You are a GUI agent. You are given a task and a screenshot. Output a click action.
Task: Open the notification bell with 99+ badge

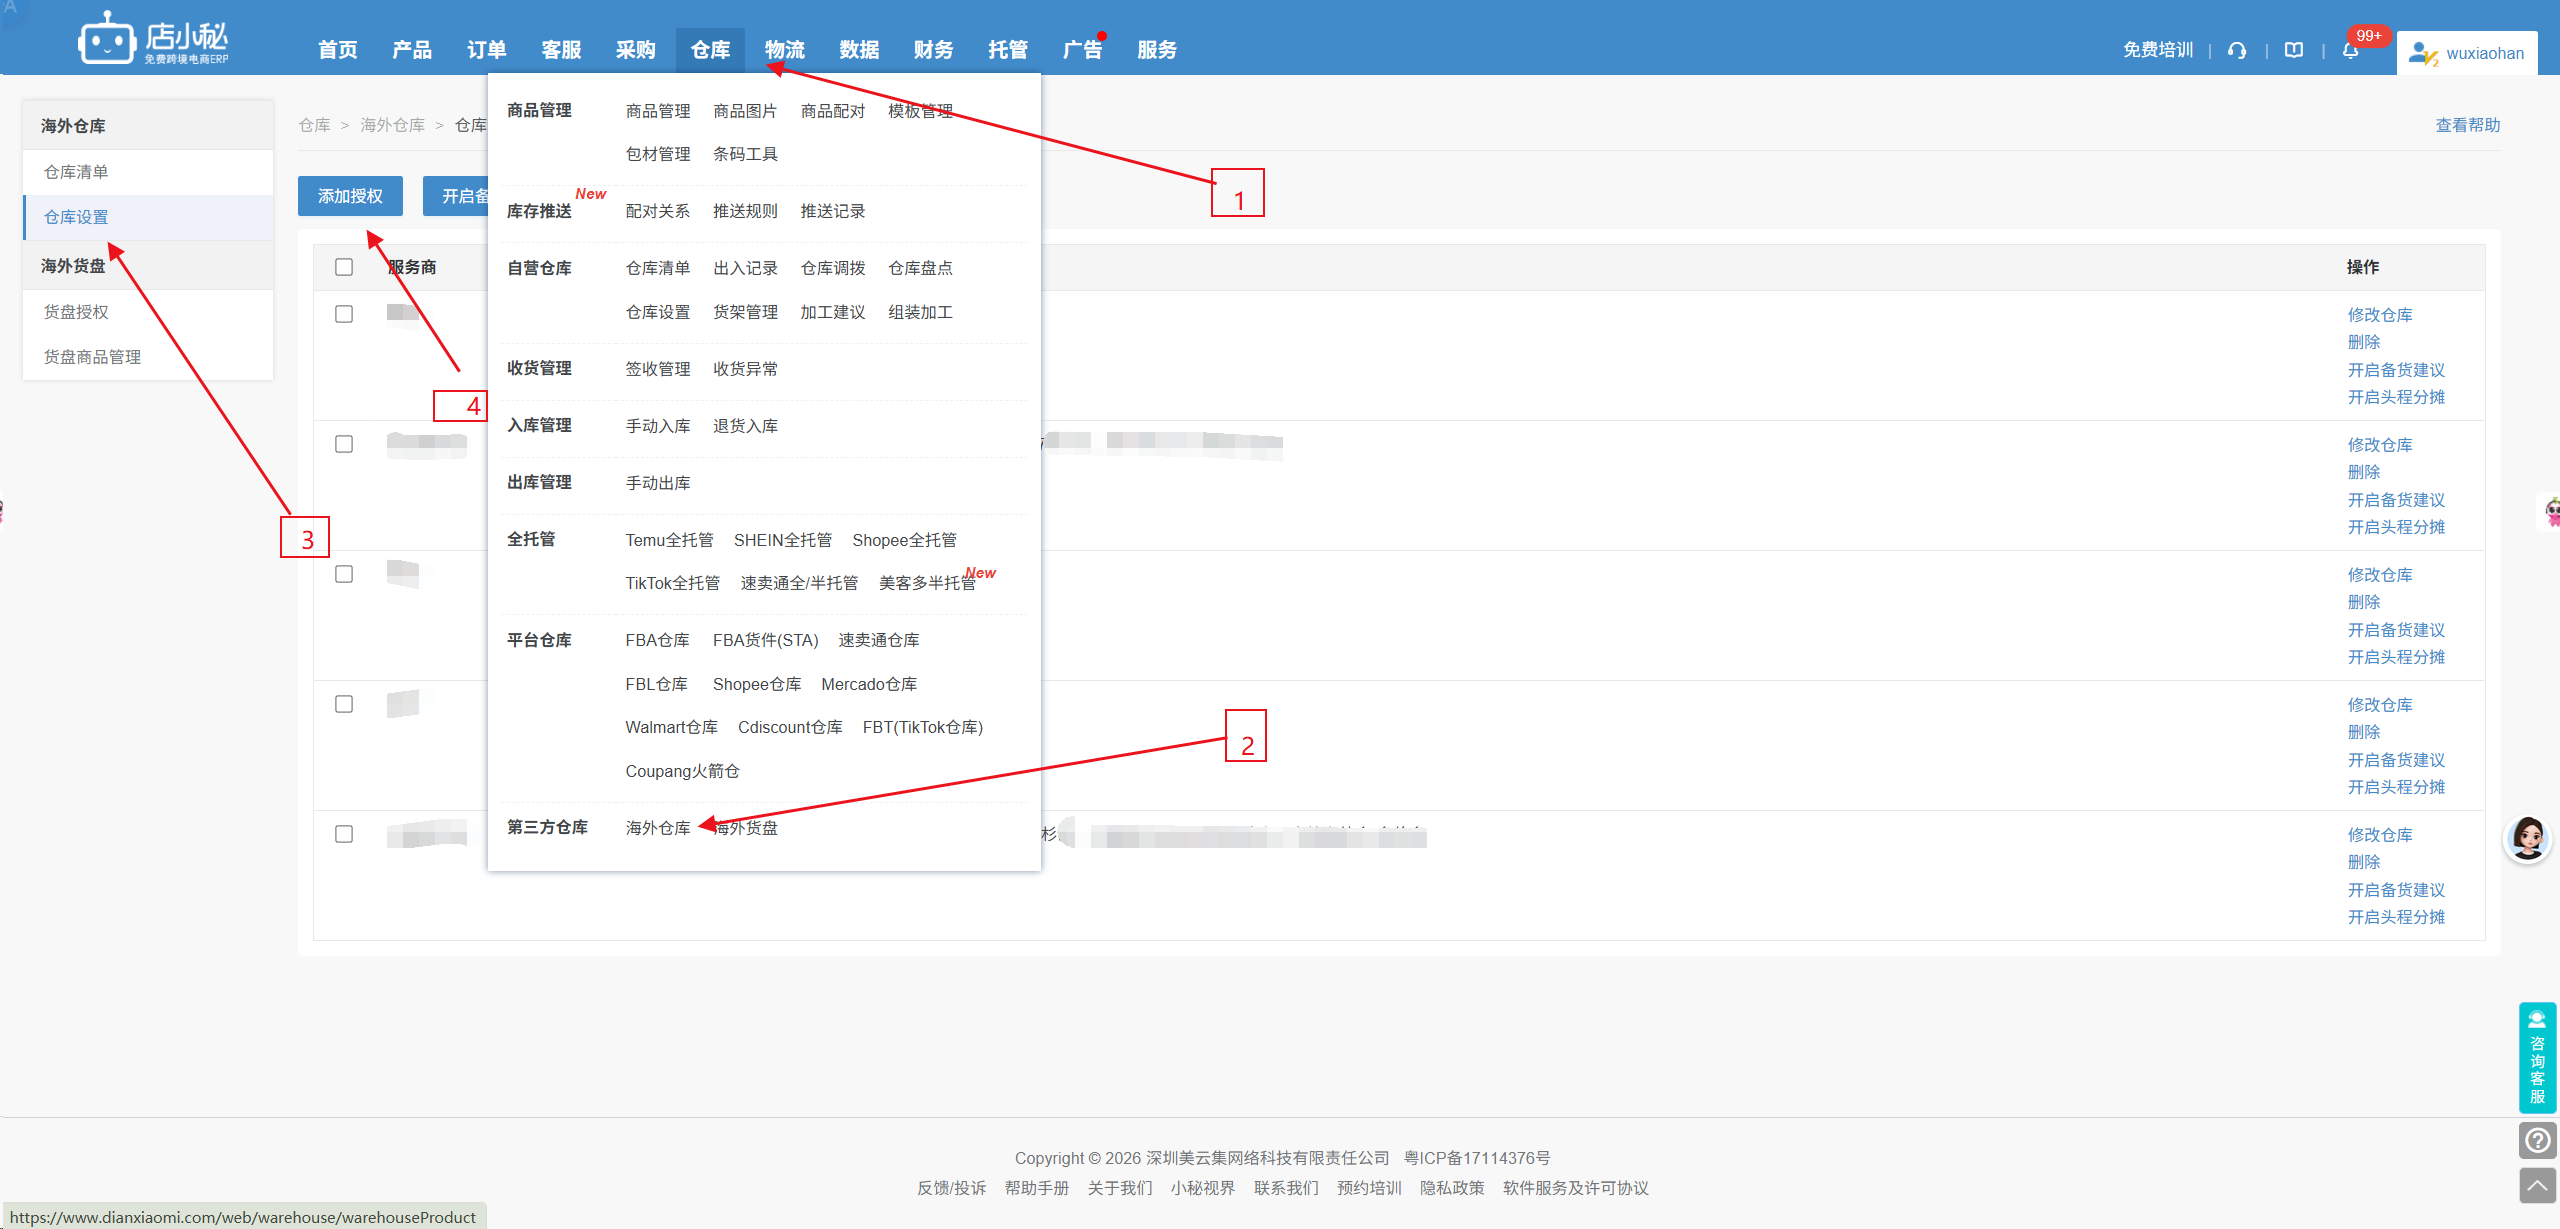(x=2351, y=51)
